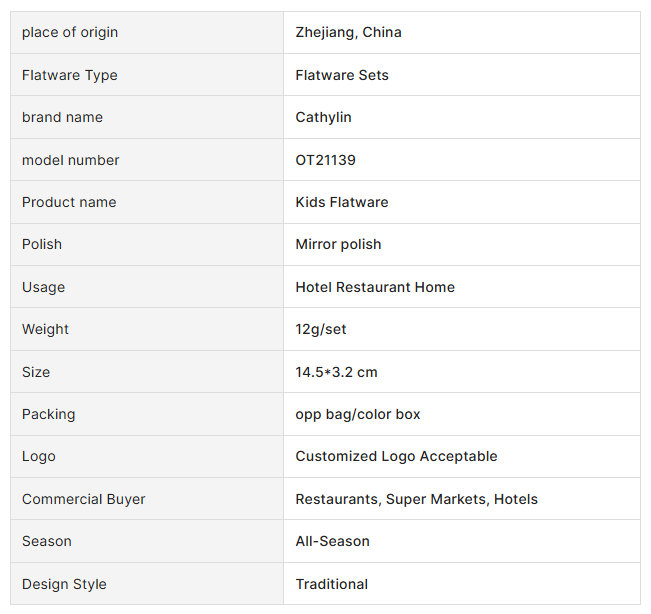Click the 'Product name' label

pos(69,202)
